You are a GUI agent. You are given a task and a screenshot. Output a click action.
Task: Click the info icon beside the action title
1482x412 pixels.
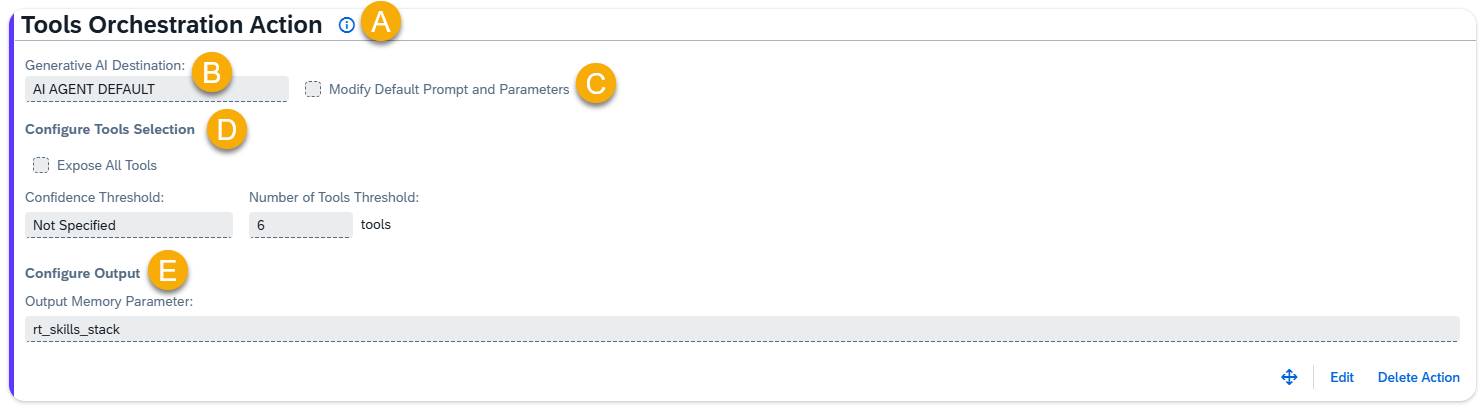[346, 26]
